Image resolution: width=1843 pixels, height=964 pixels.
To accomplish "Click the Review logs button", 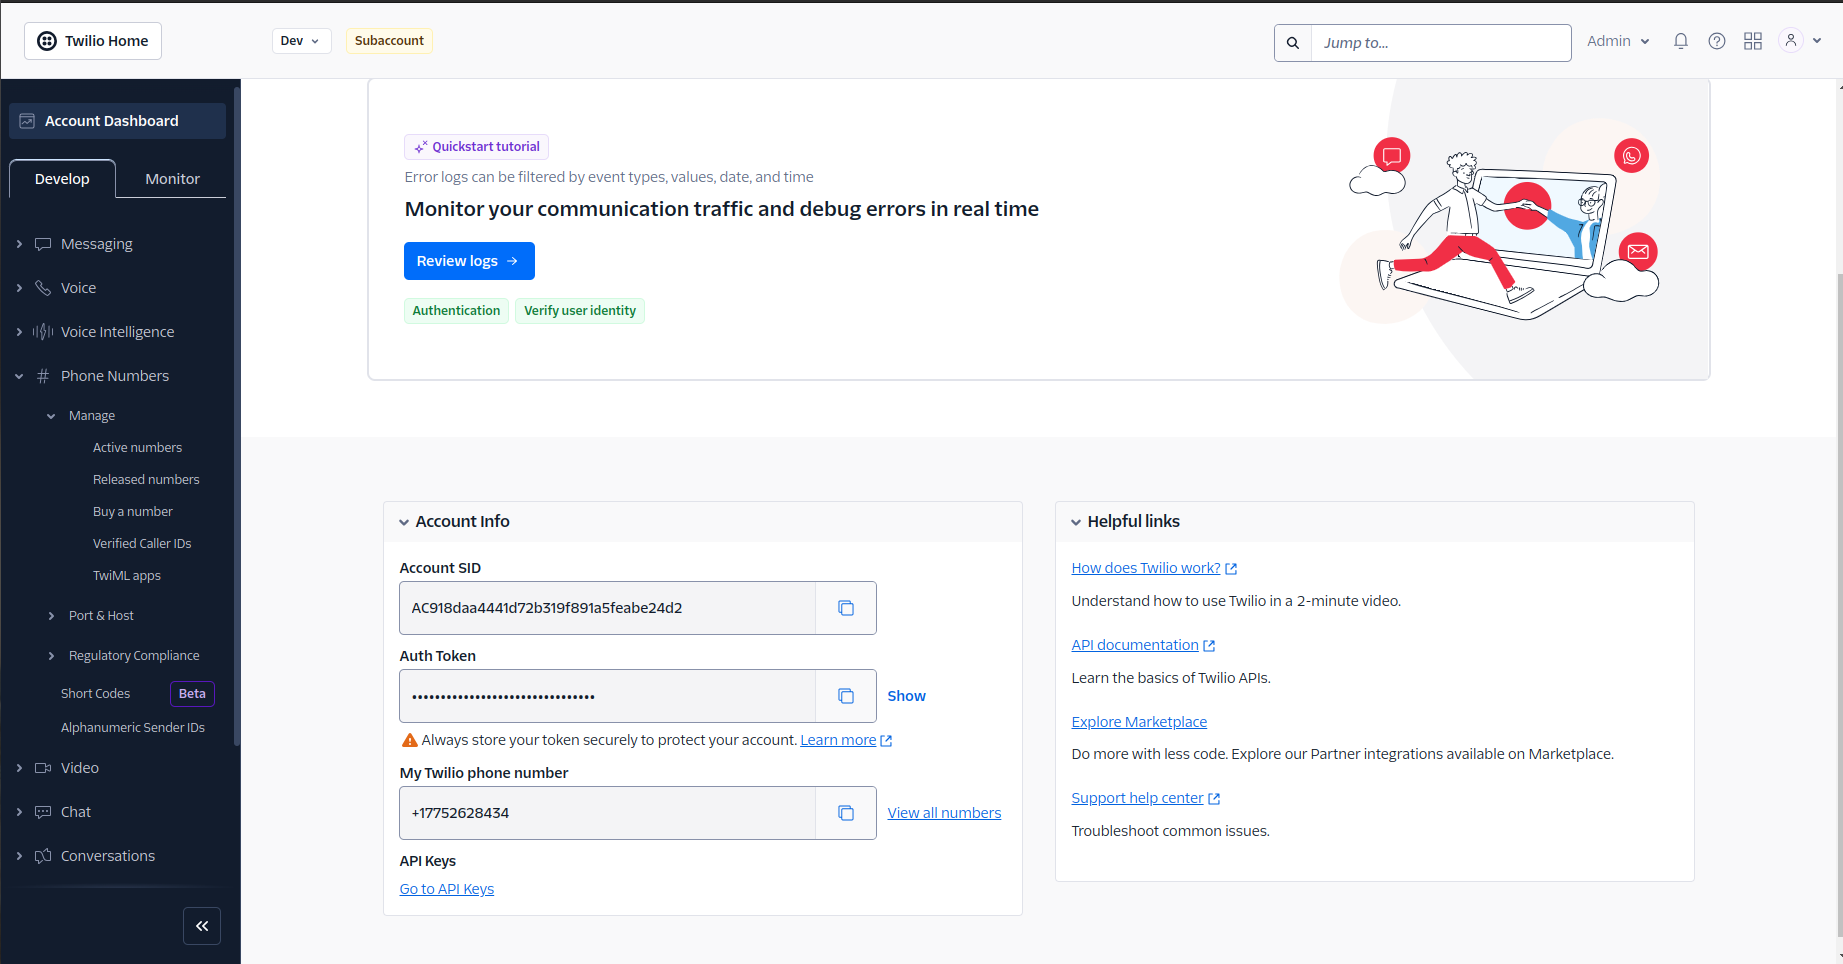I will [x=469, y=261].
